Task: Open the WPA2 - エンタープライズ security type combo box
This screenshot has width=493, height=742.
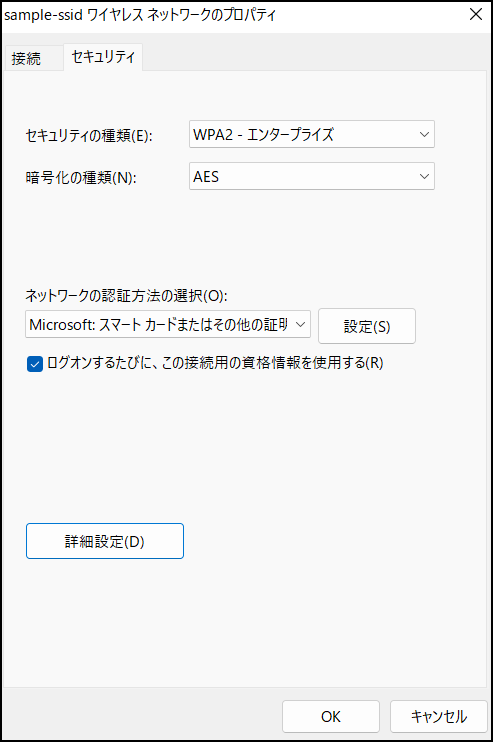Action: [311, 134]
